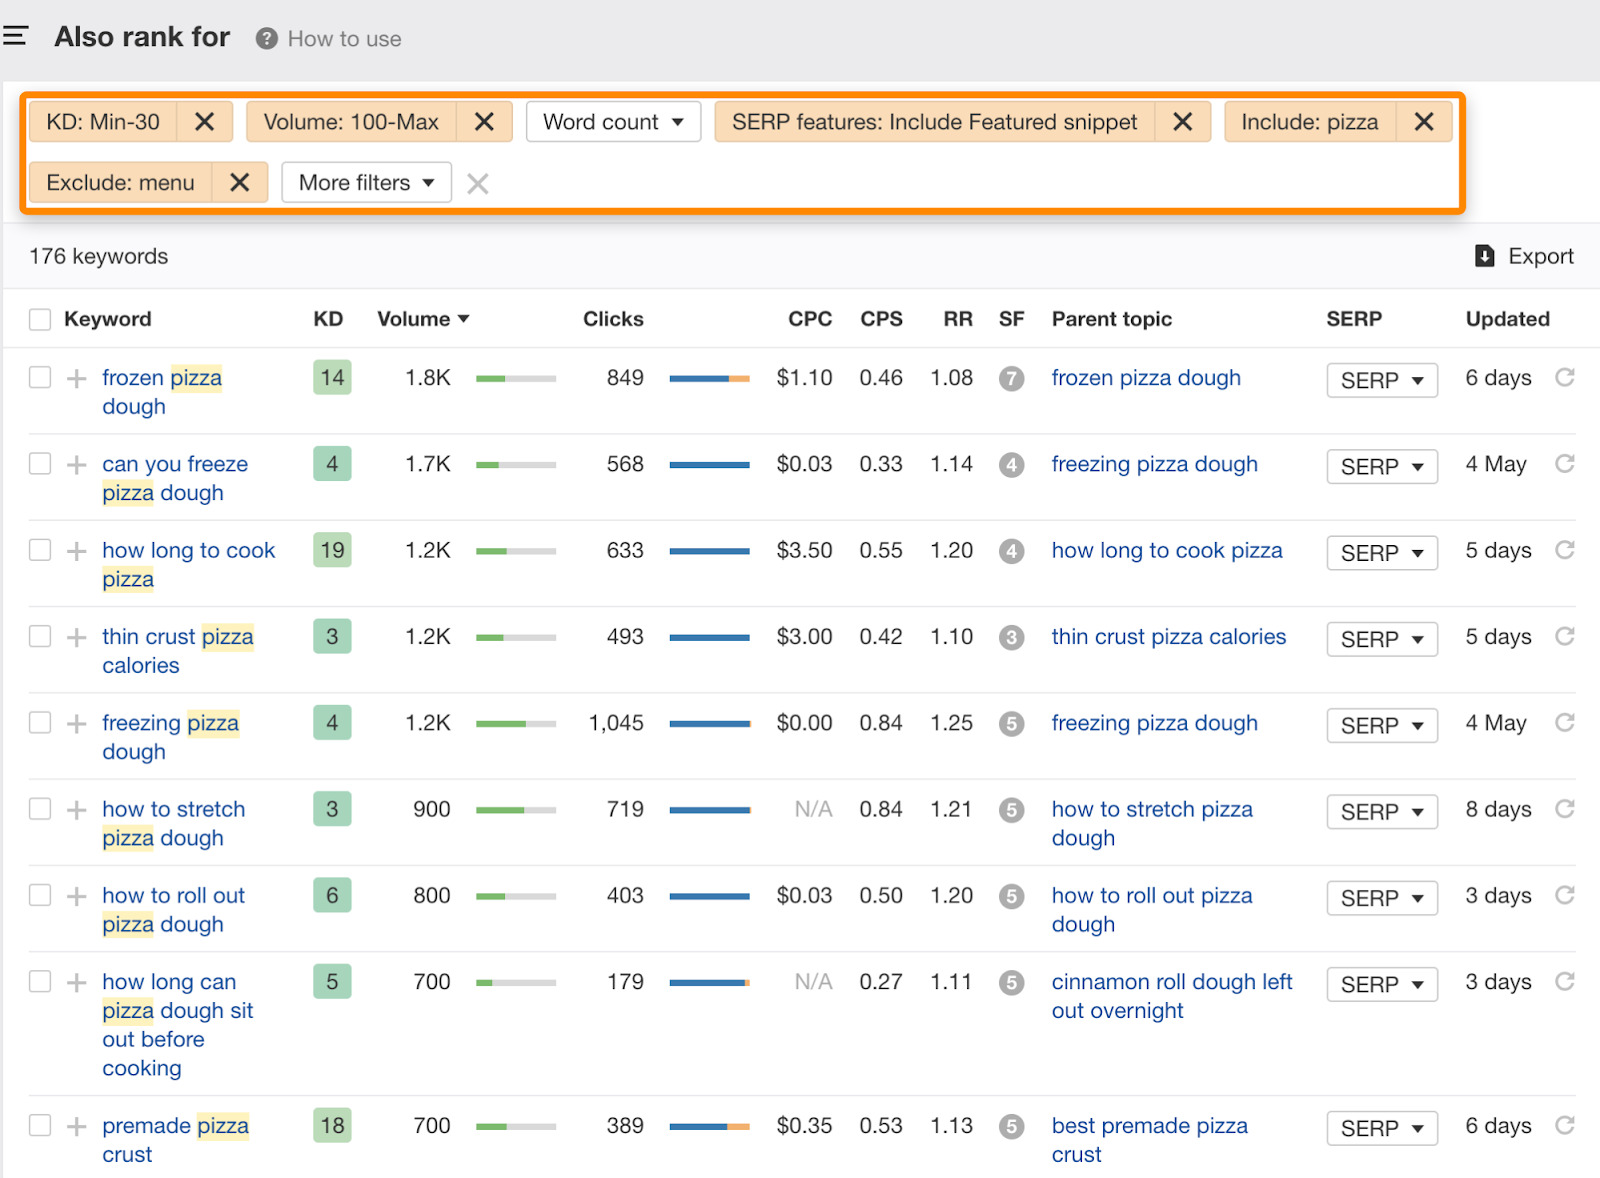Open SERP dropdown for can you freeze pizza dough

pos(1381,467)
